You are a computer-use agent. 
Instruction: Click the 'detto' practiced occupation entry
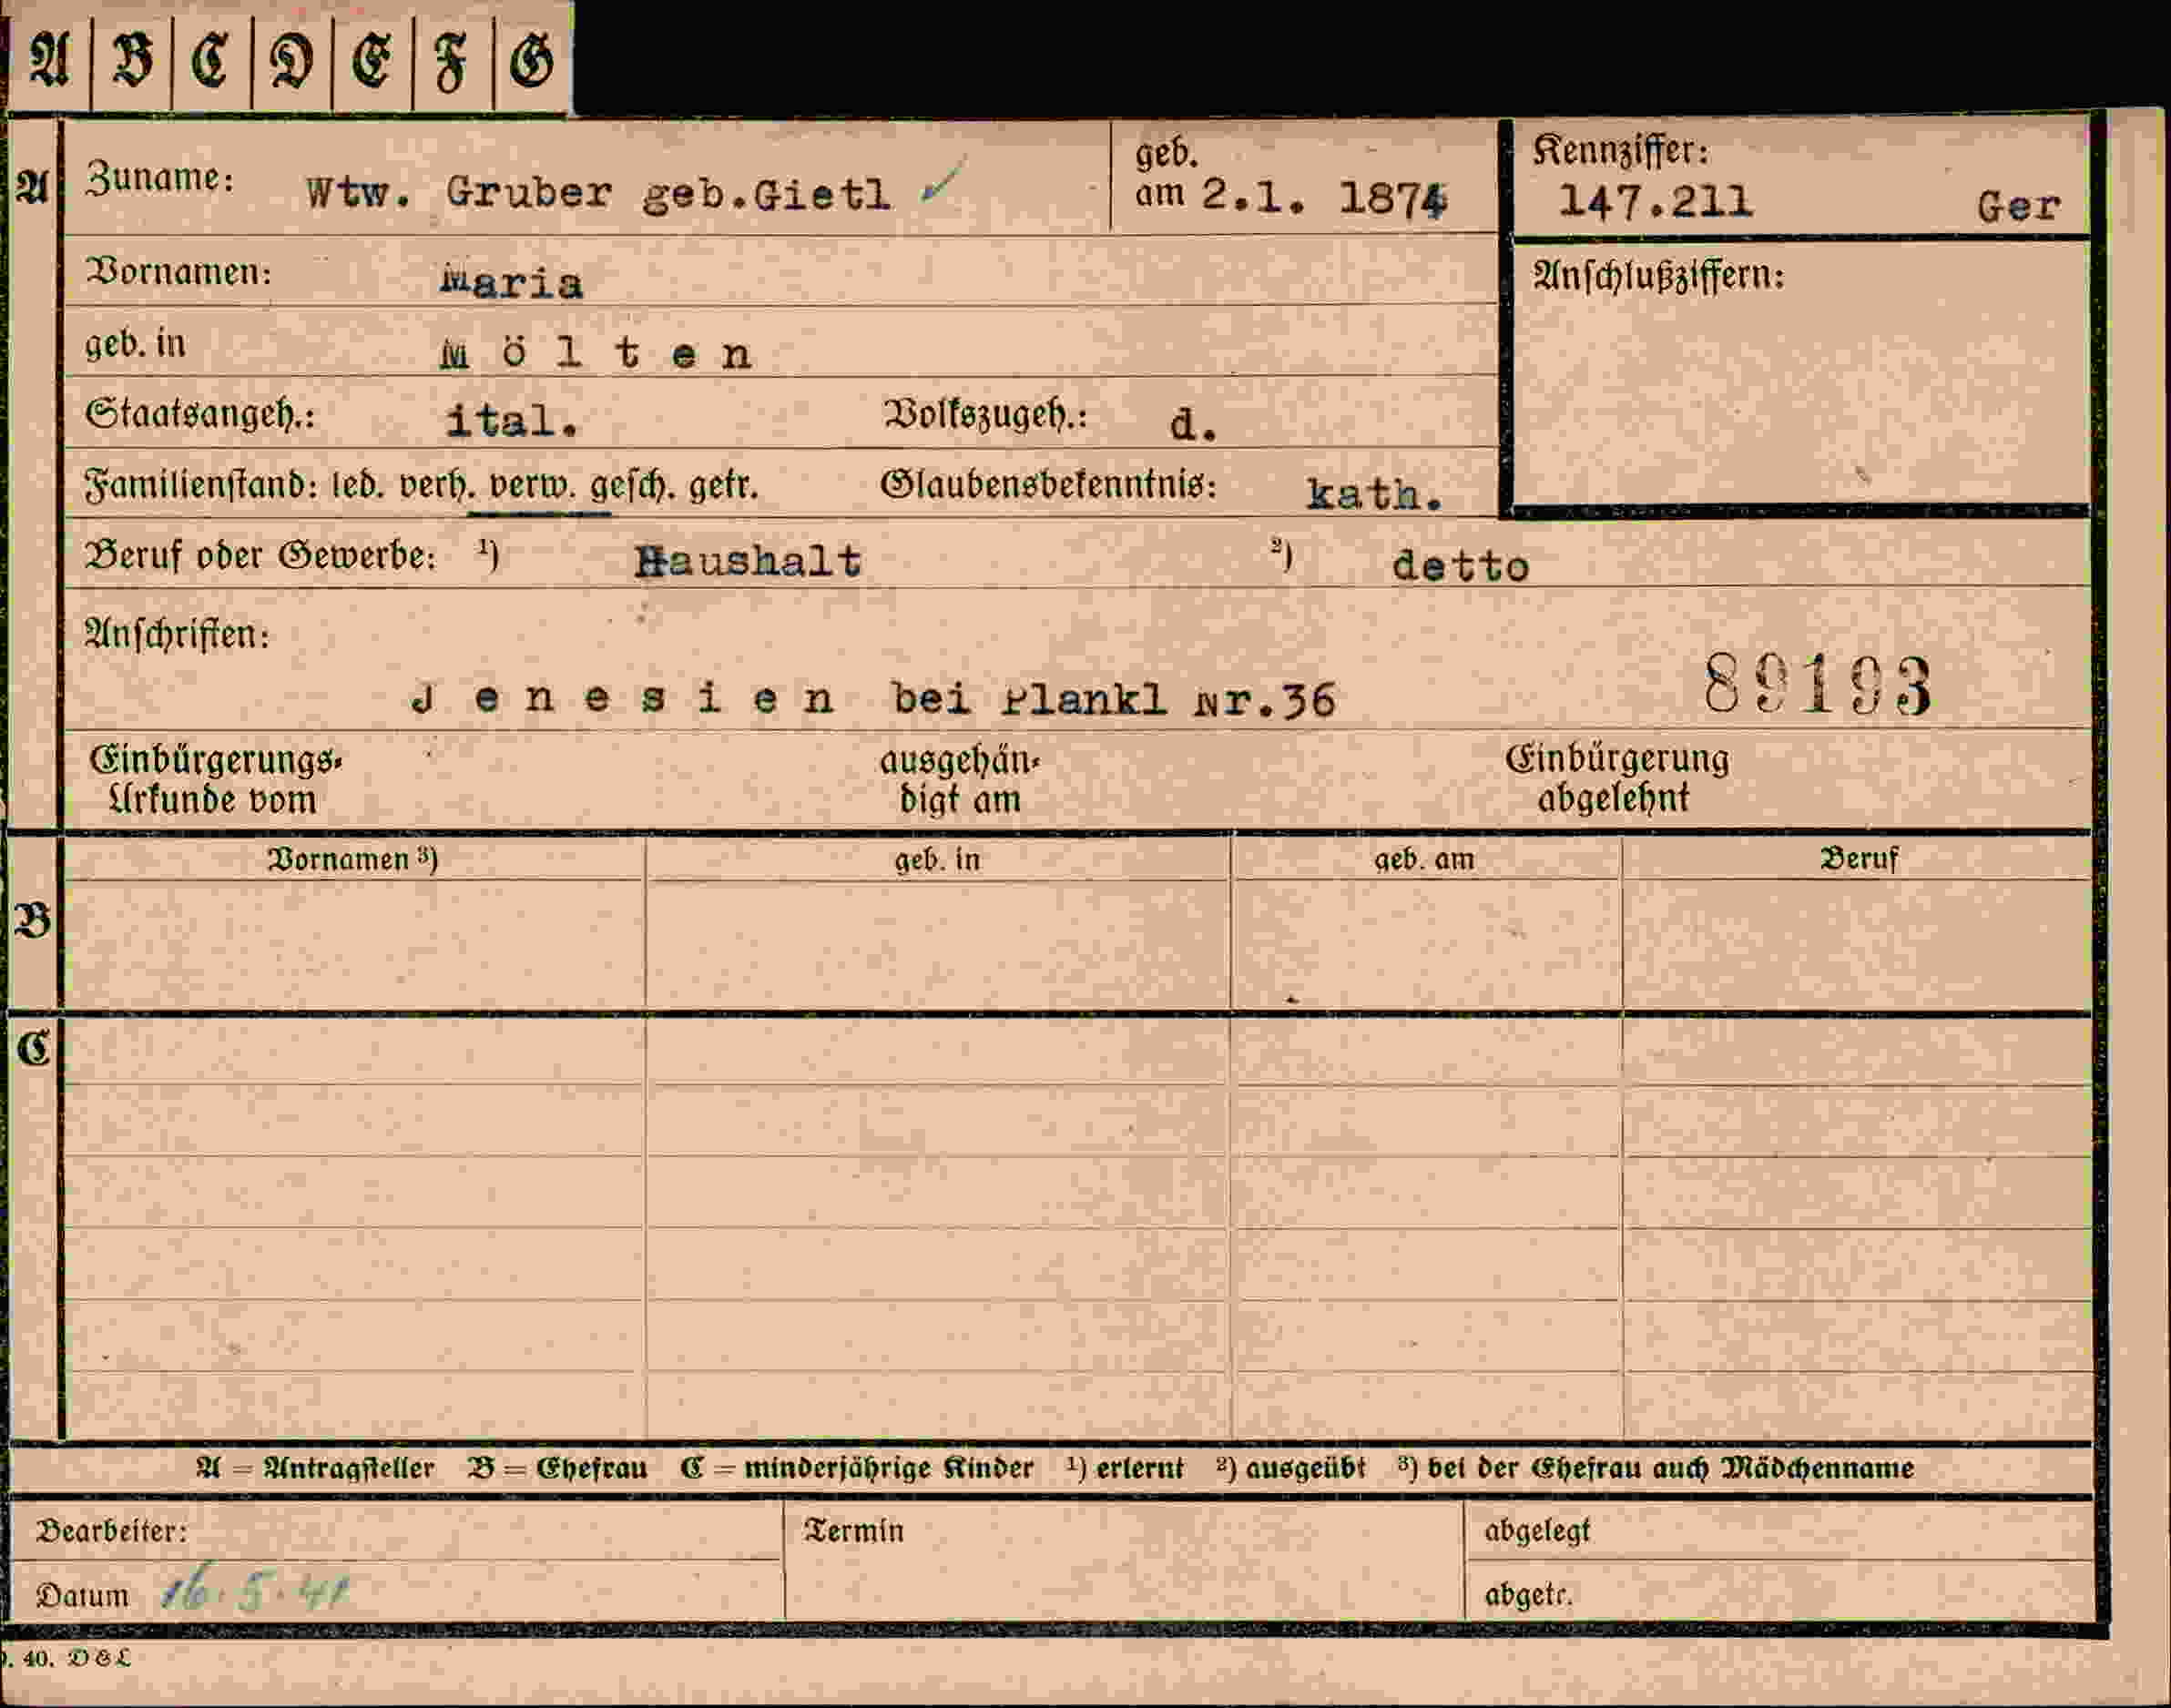tap(1460, 567)
